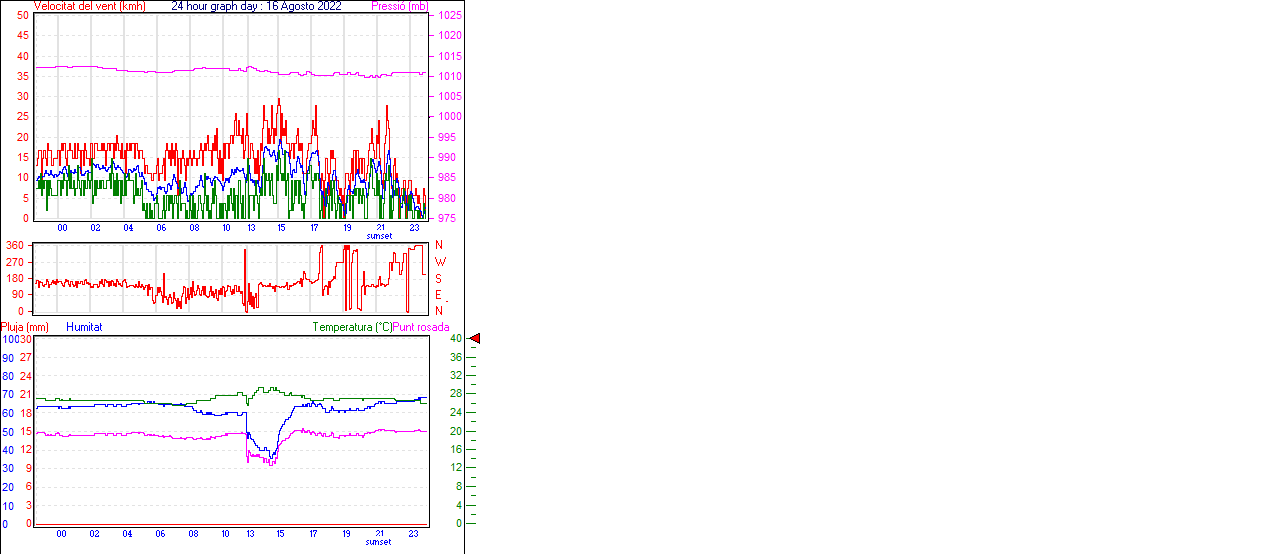
Task: Click the "Pressió (mb)" axis label
Action: click(399, 6)
